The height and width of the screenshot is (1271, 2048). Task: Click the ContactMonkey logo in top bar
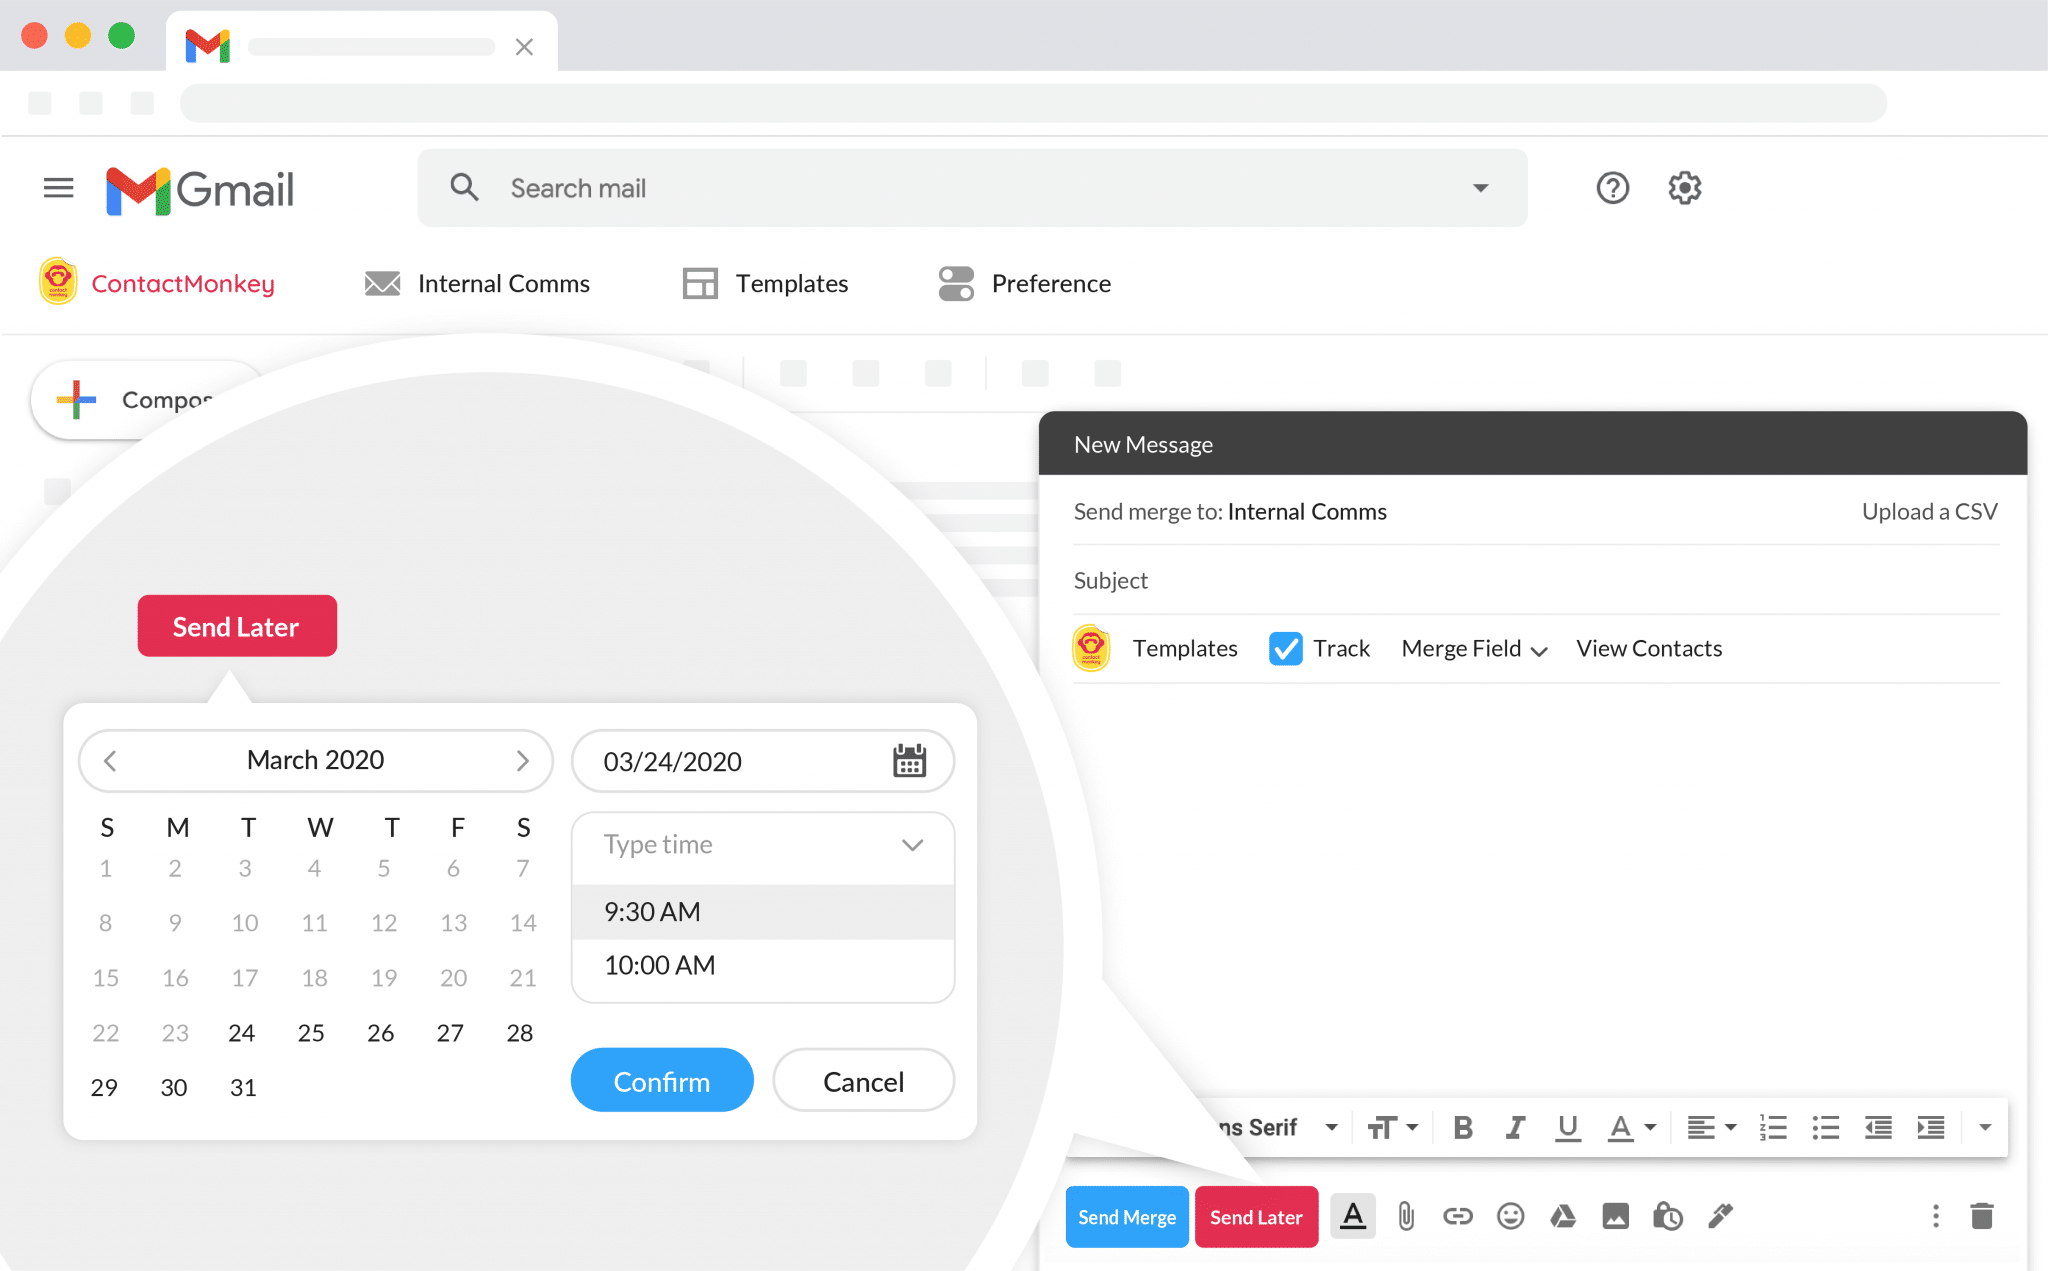pos(58,282)
